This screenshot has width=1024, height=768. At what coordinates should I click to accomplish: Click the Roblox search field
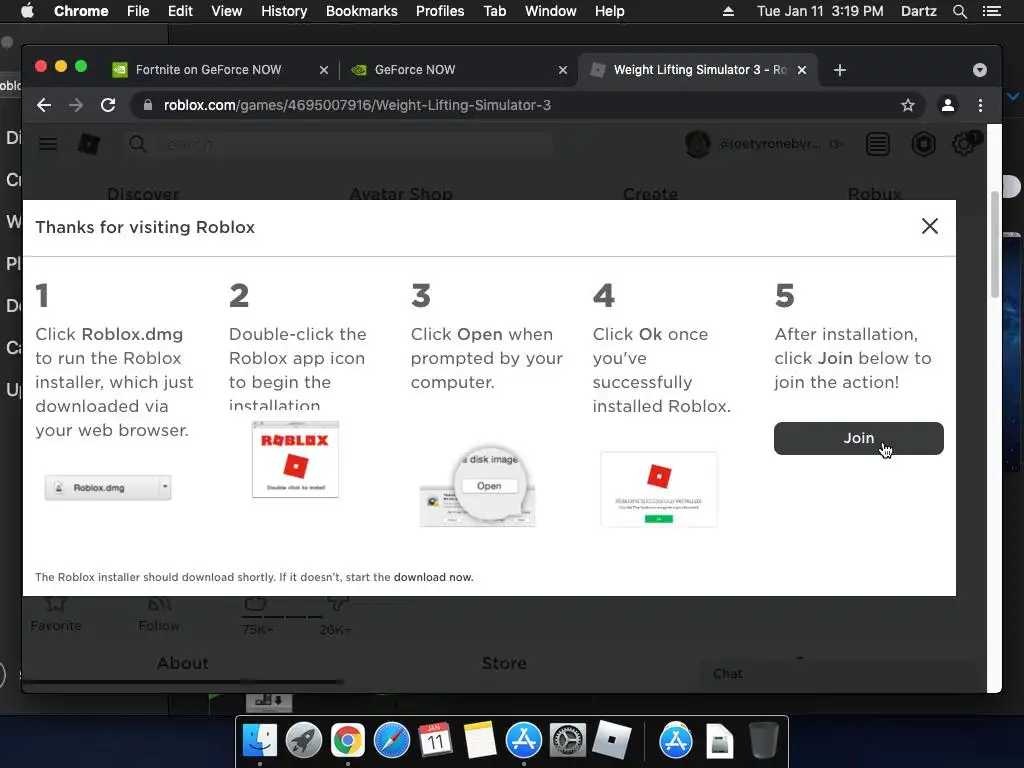click(x=338, y=144)
